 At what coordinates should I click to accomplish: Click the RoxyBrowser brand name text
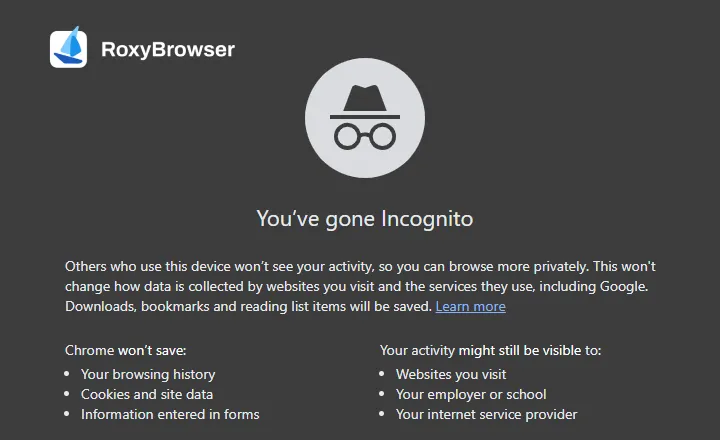tap(168, 49)
